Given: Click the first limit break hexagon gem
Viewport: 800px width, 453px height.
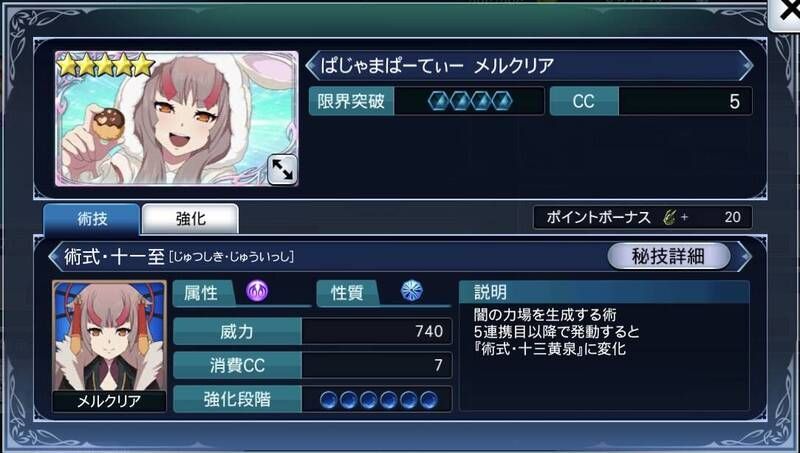Looking at the screenshot, I should click(x=438, y=101).
